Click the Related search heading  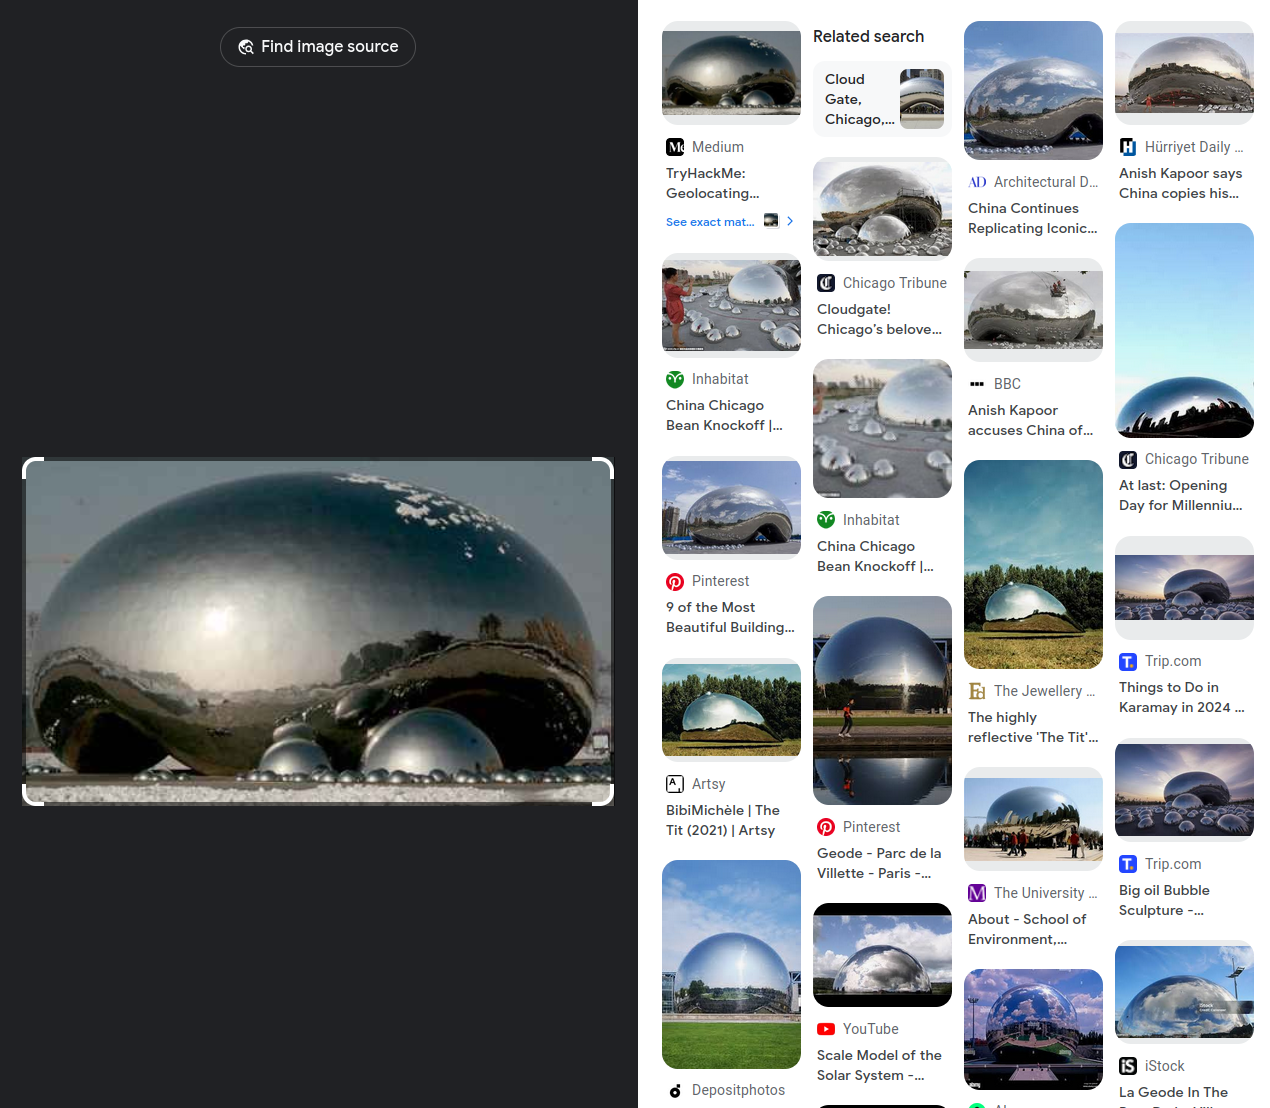(868, 36)
